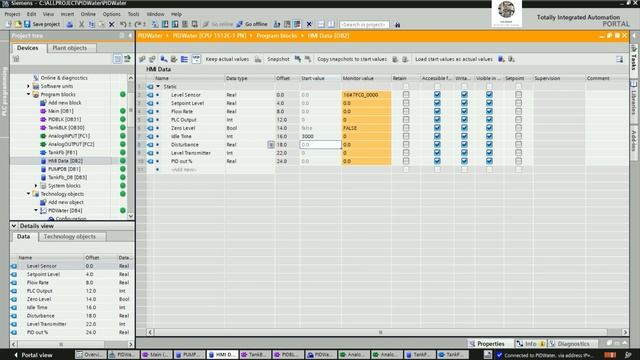The image size is (640, 360).
Task: Click the Program blocks breadcrumb
Action: click(276, 36)
